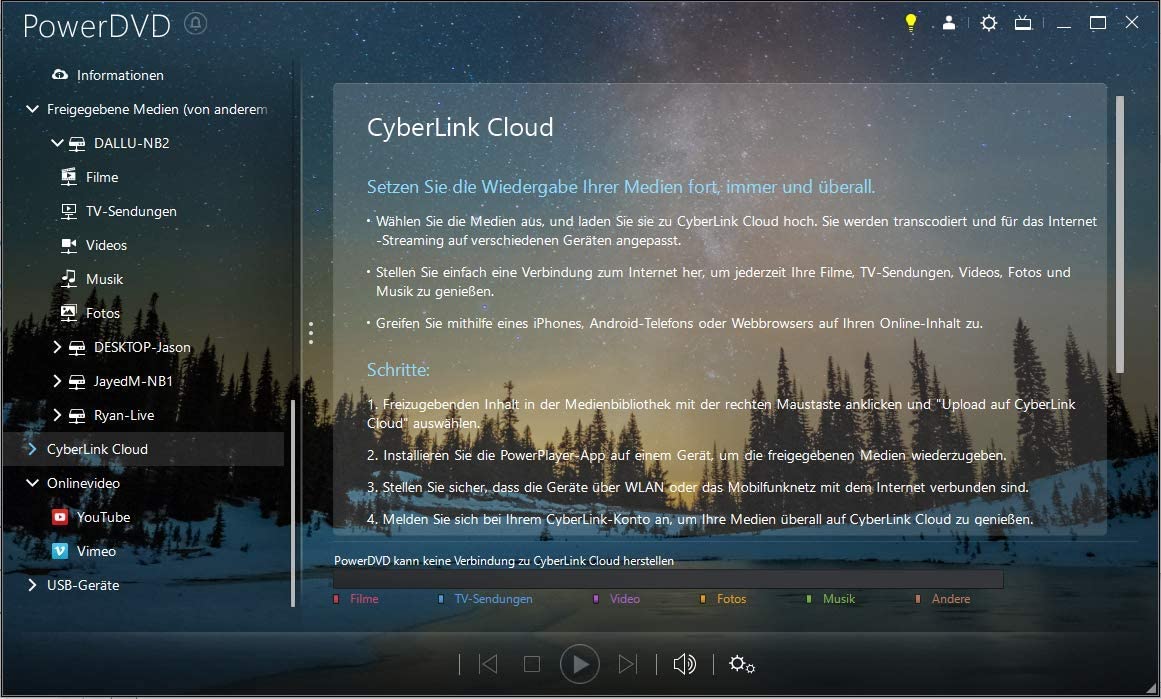The height and width of the screenshot is (699, 1161).
Task: Open PowerDVD settings gear in title bar
Action: click(x=988, y=22)
